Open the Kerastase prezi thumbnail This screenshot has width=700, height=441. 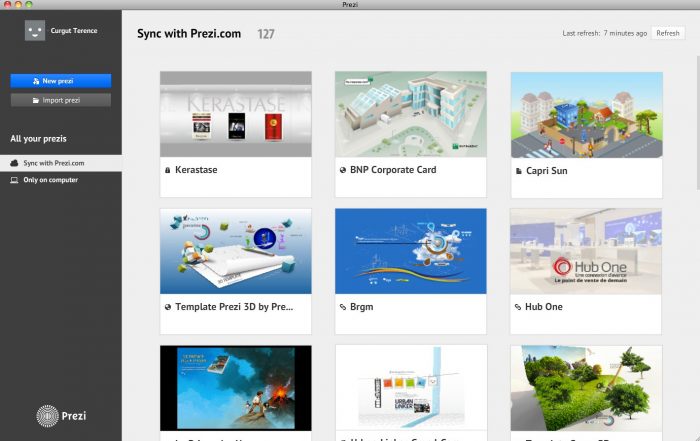click(x=236, y=114)
